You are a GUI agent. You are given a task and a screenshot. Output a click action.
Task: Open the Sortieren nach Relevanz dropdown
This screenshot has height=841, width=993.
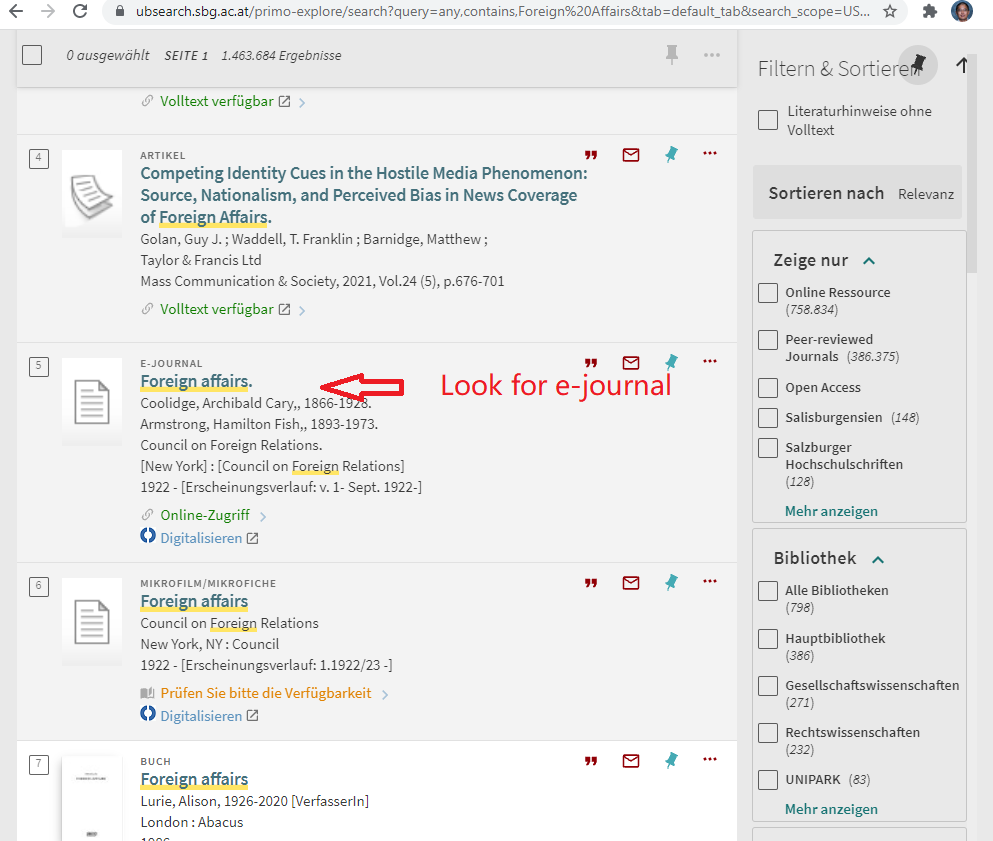pos(858,193)
